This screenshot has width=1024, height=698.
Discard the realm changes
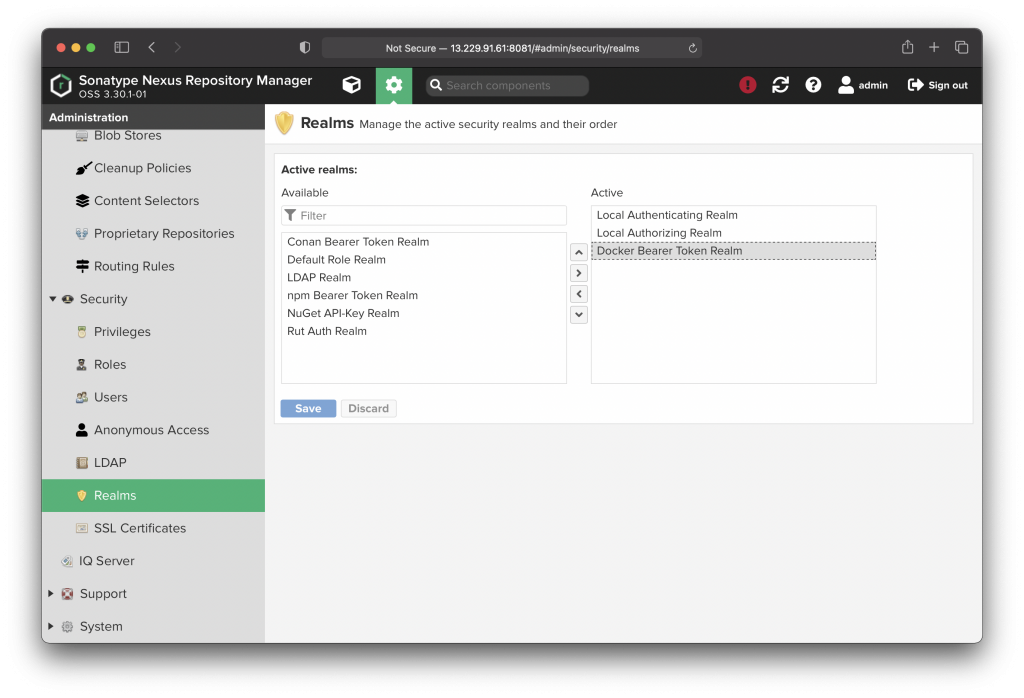[x=368, y=408]
